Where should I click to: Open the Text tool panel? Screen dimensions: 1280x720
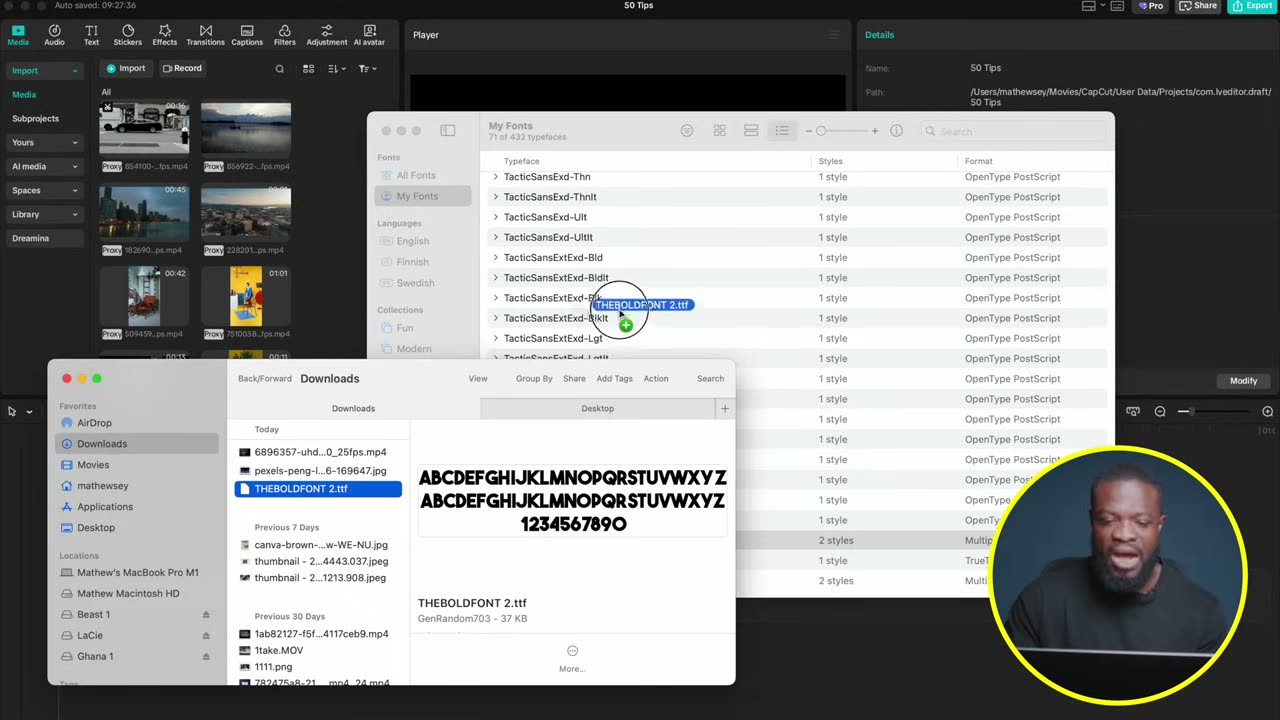91,35
